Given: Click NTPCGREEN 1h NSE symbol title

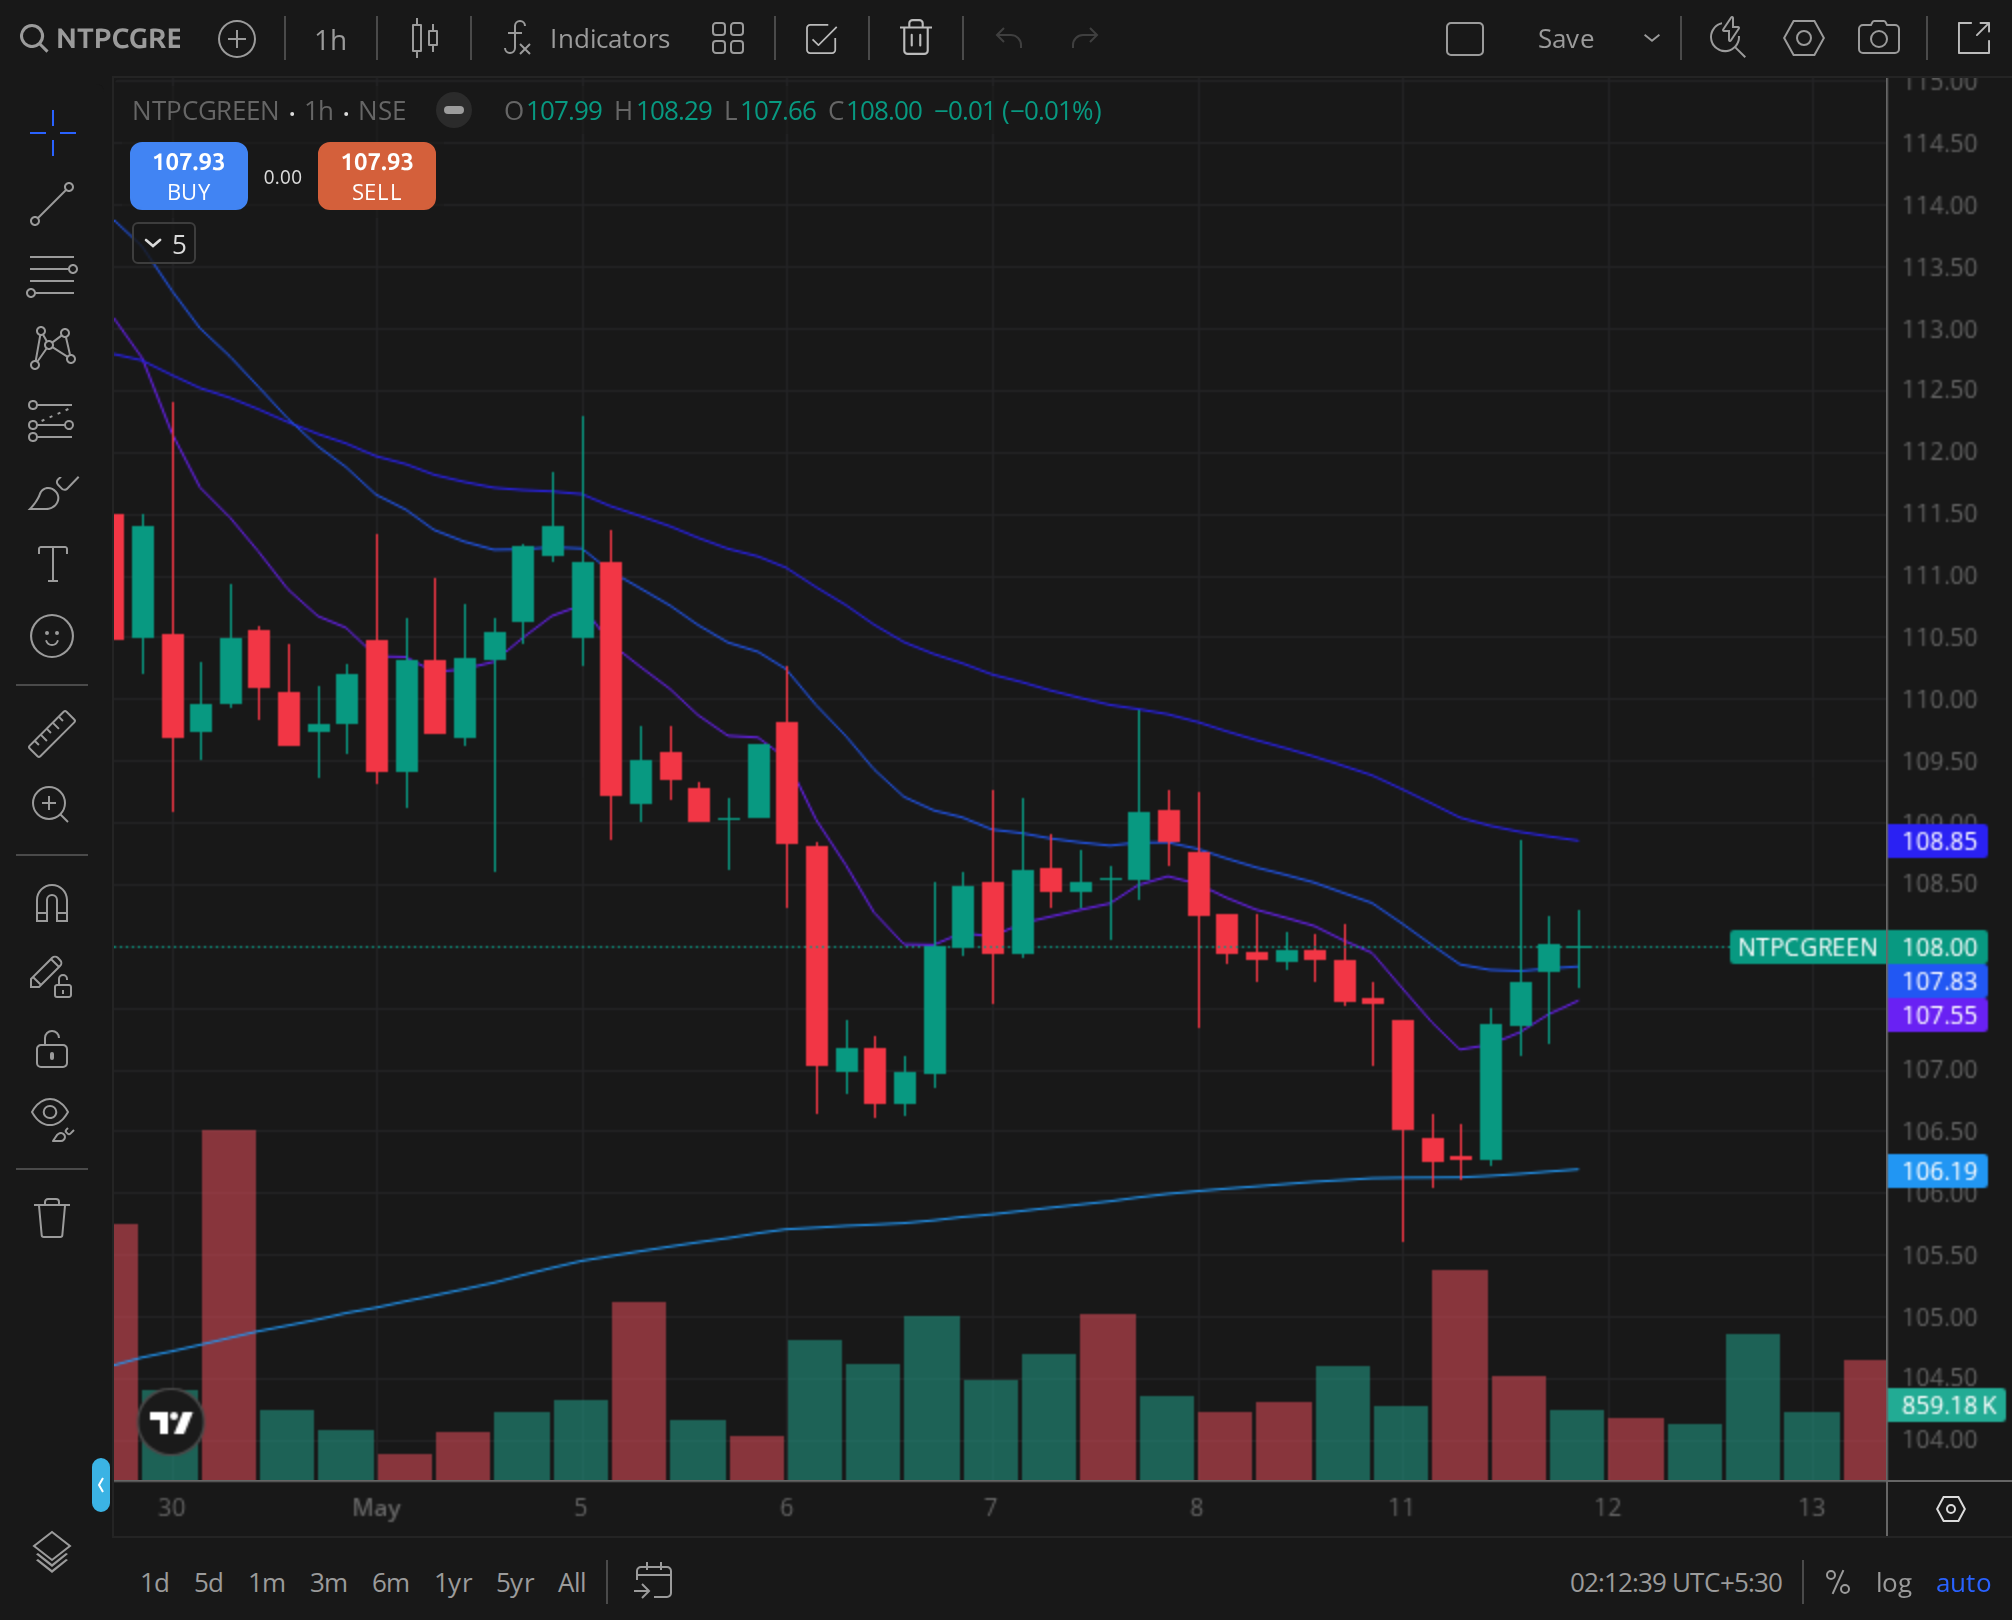Looking at the screenshot, I should [x=269, y=110].
